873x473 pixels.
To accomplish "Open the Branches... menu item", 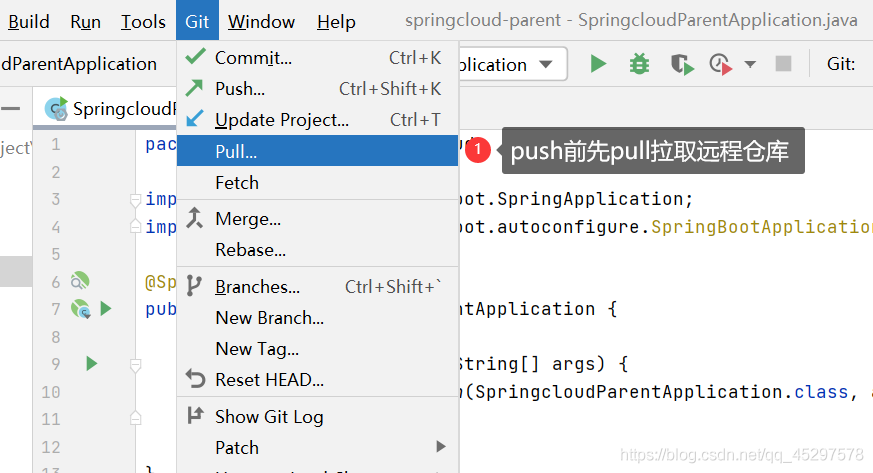I will tap(257, 287).
